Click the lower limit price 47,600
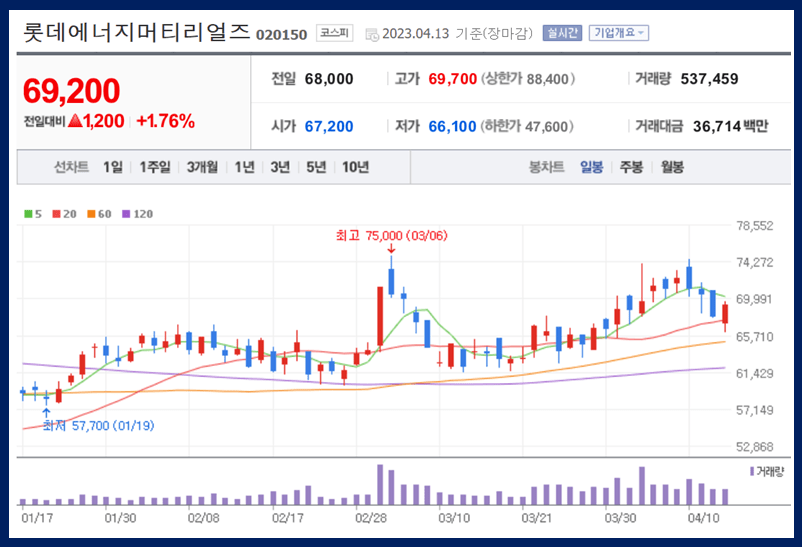Image resolution: width=802 pixels, height=547 pixels. pyautogui.click(x=547, y=127)
